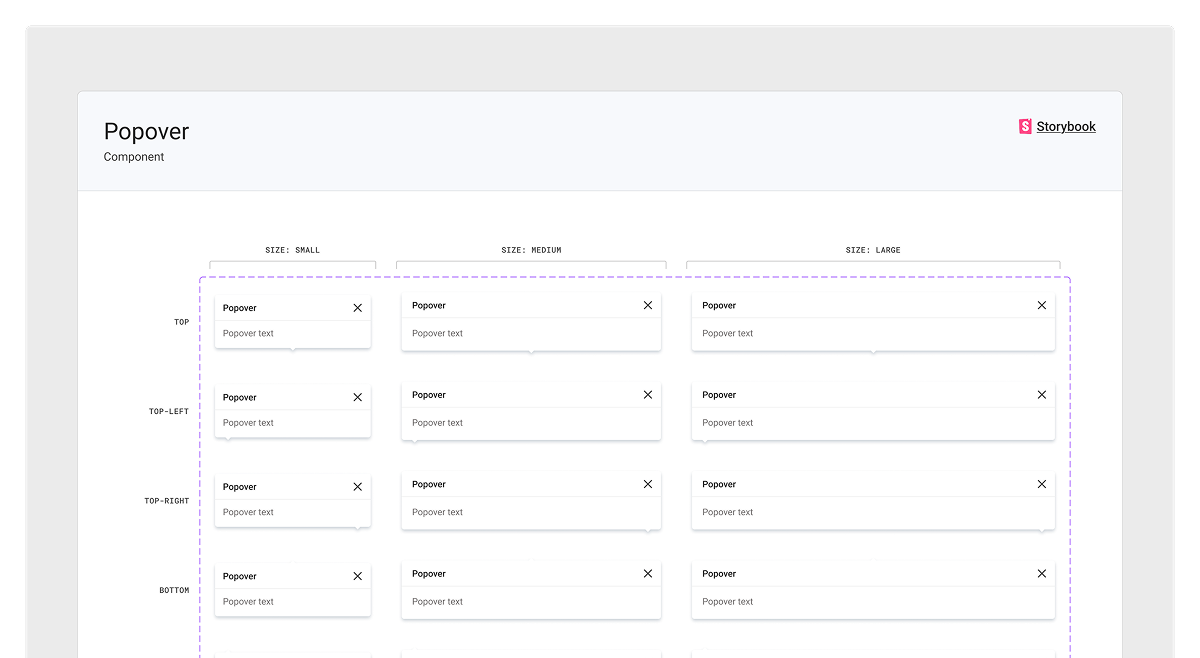Close the small popover in the TOP row

(x=358, y=308)
